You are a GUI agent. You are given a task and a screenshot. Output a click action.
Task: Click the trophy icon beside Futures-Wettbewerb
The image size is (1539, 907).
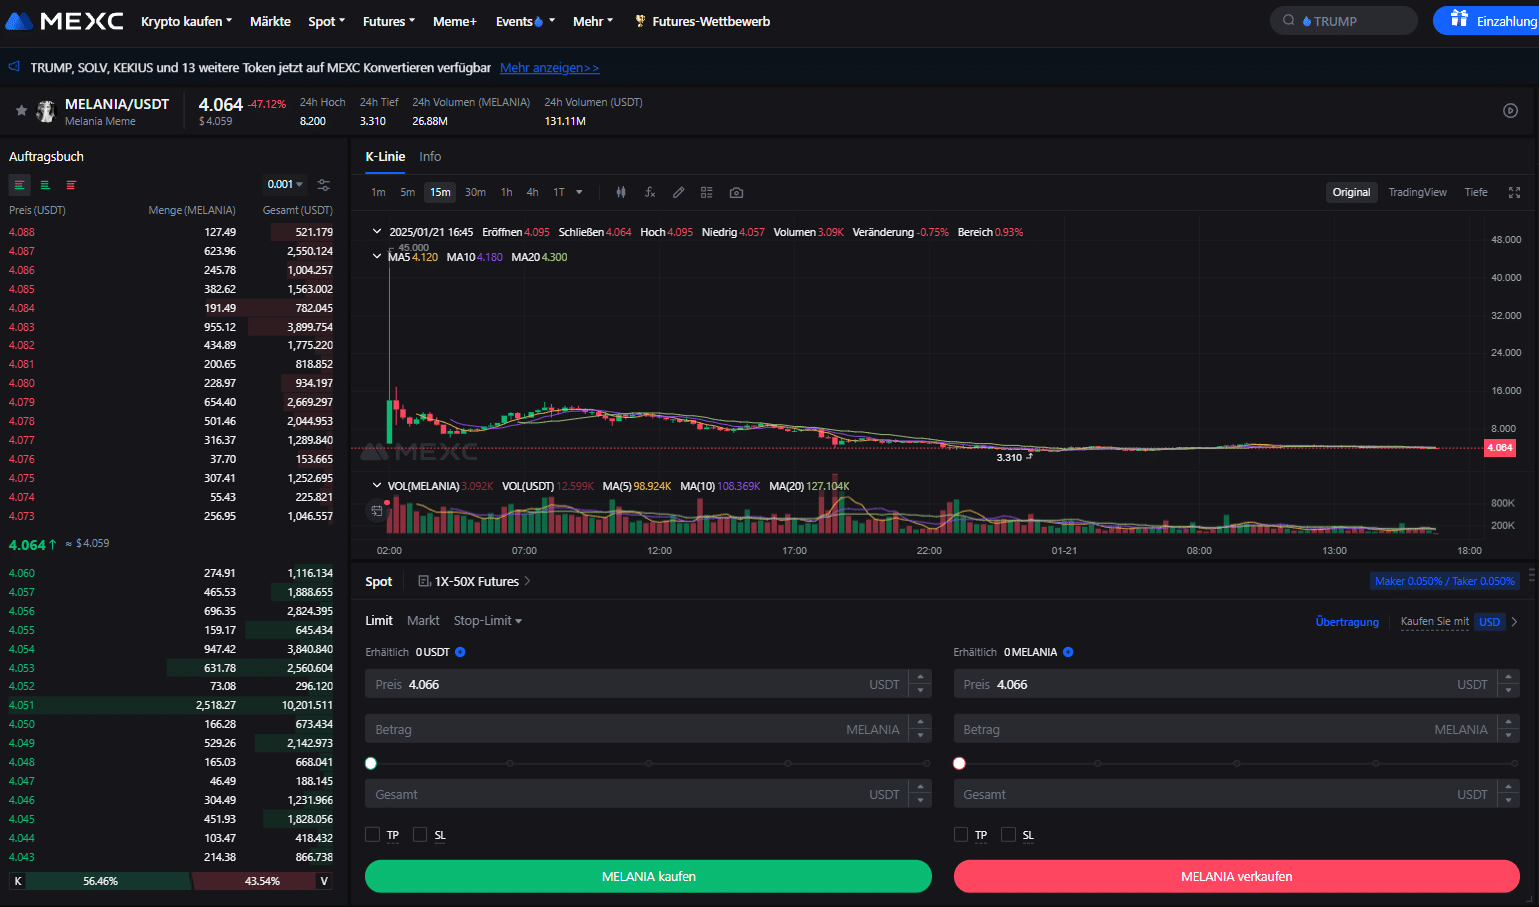click(640, 21)
